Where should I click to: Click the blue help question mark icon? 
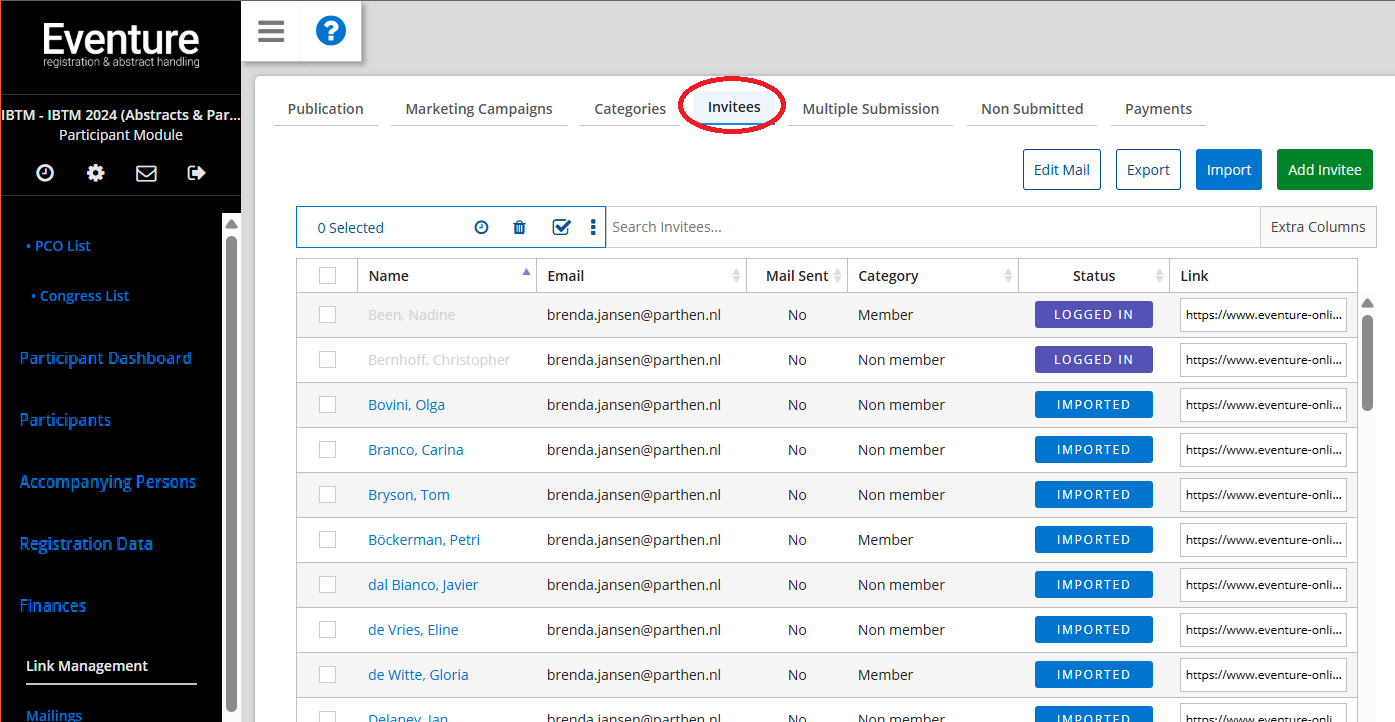point(330,31)
